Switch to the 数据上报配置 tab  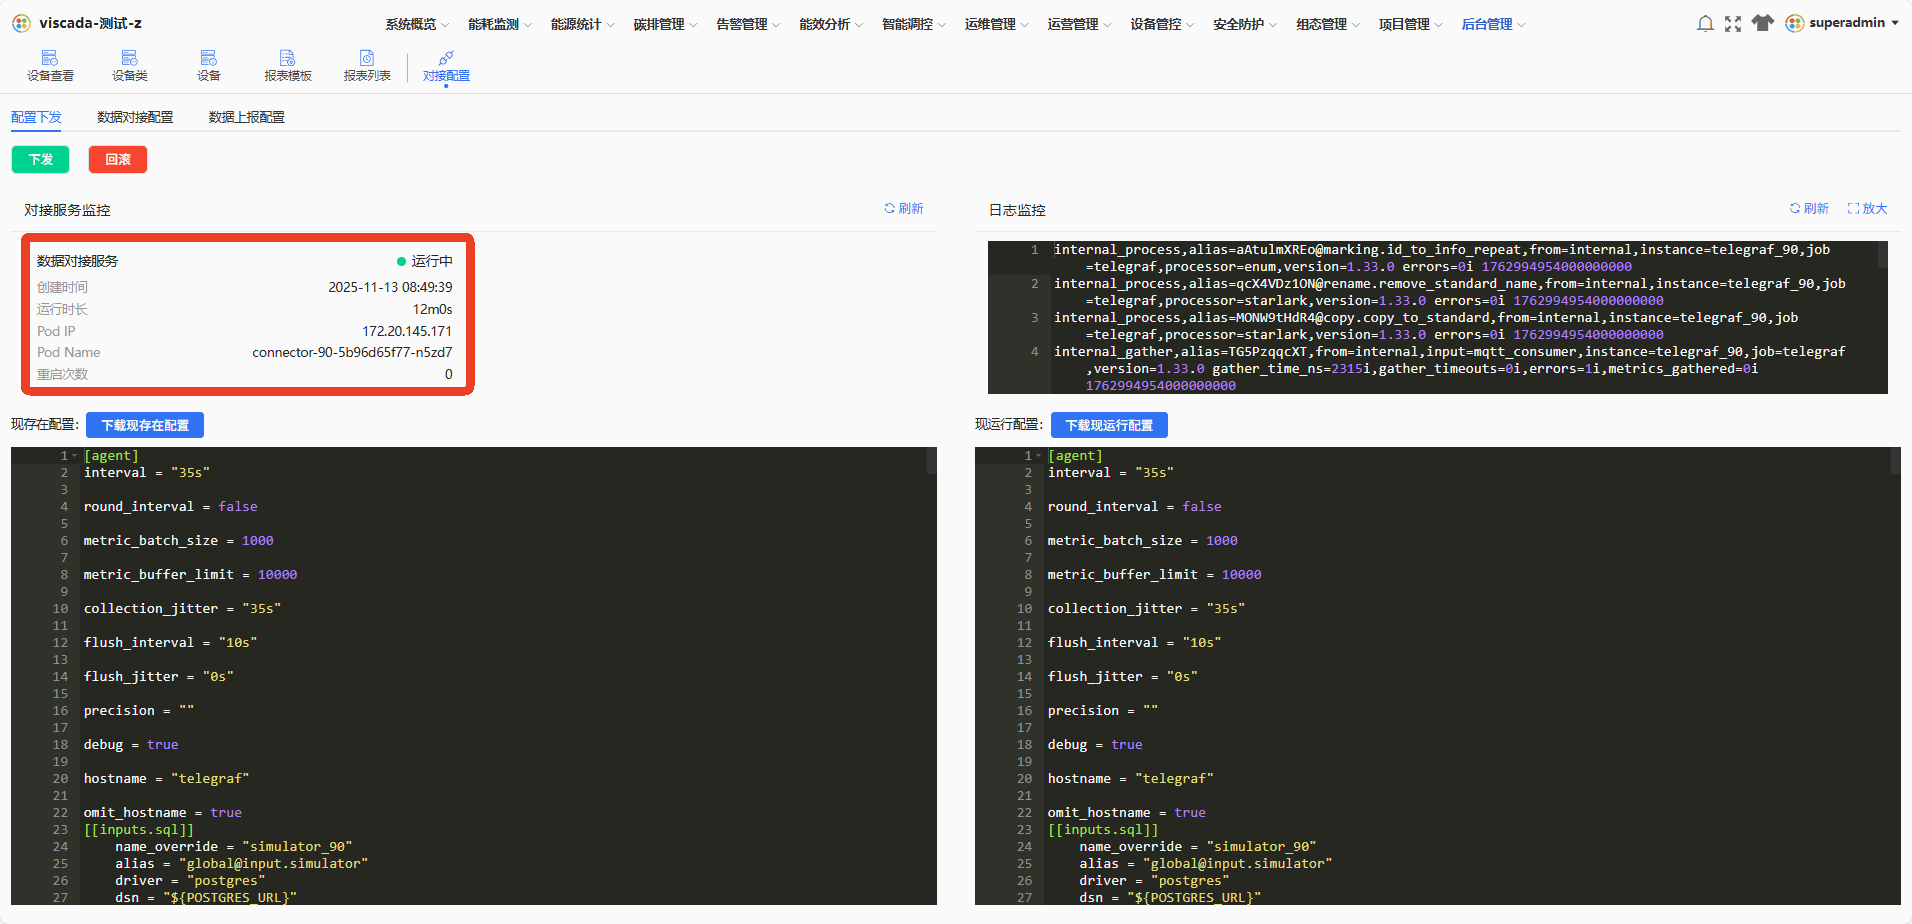click(x=247, y=117)
